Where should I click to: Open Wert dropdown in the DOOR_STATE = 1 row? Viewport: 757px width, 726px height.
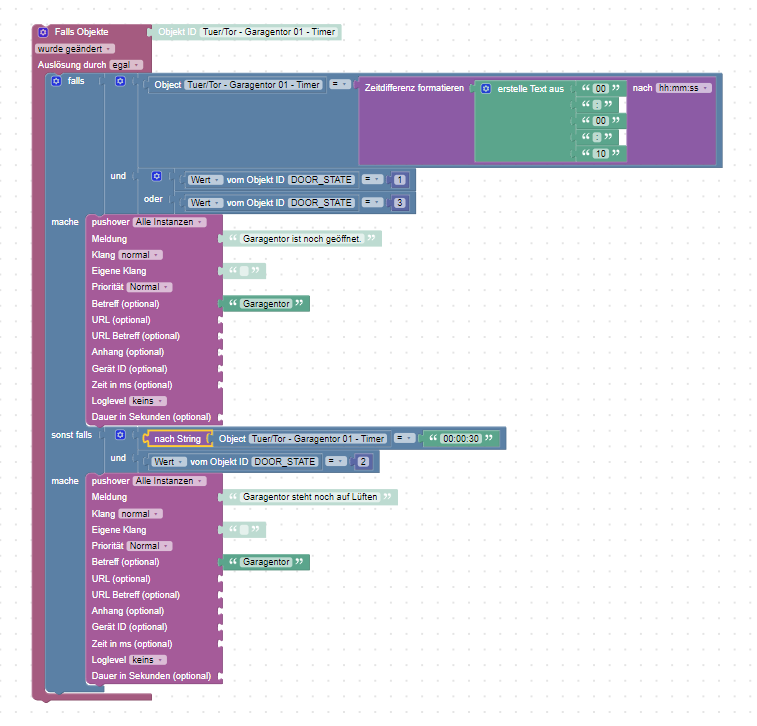point(206,180)
